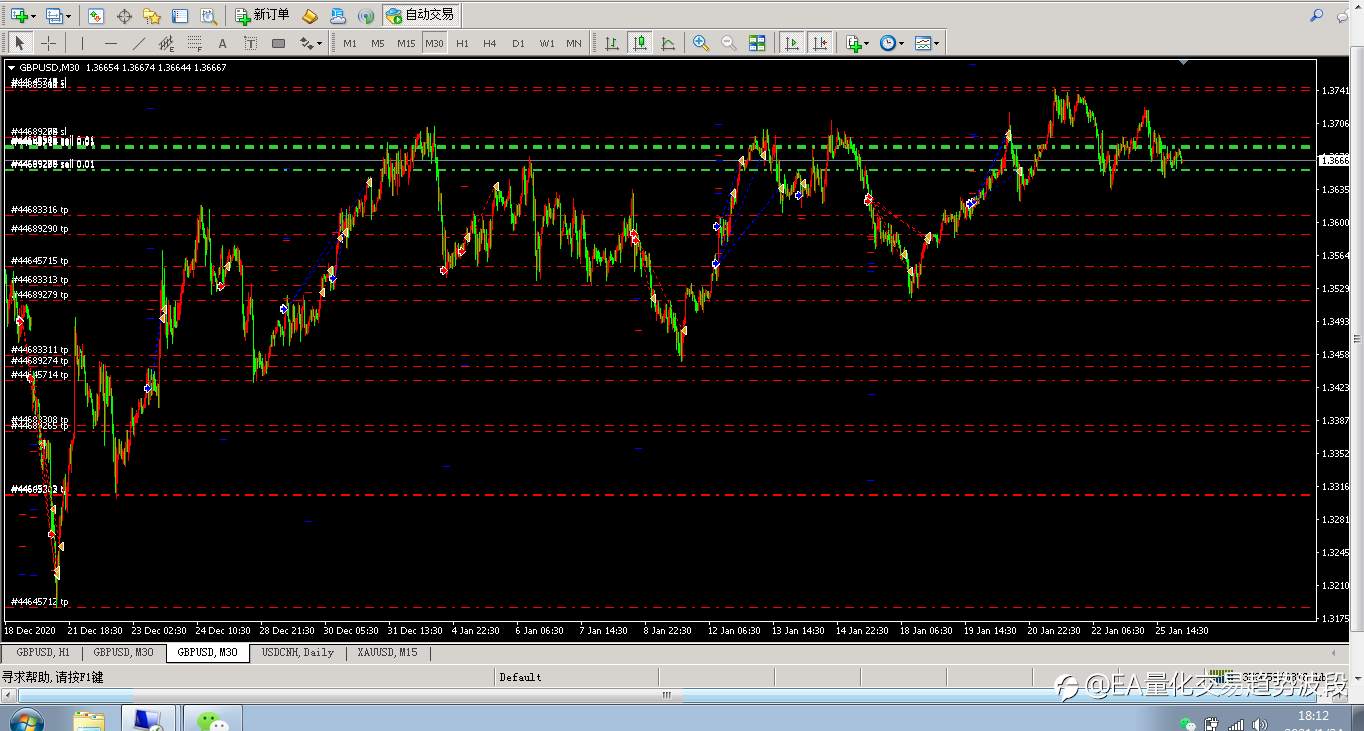Select the horizontal line tool
Viewport: 1364px width, 731px height.
[110, 43]
